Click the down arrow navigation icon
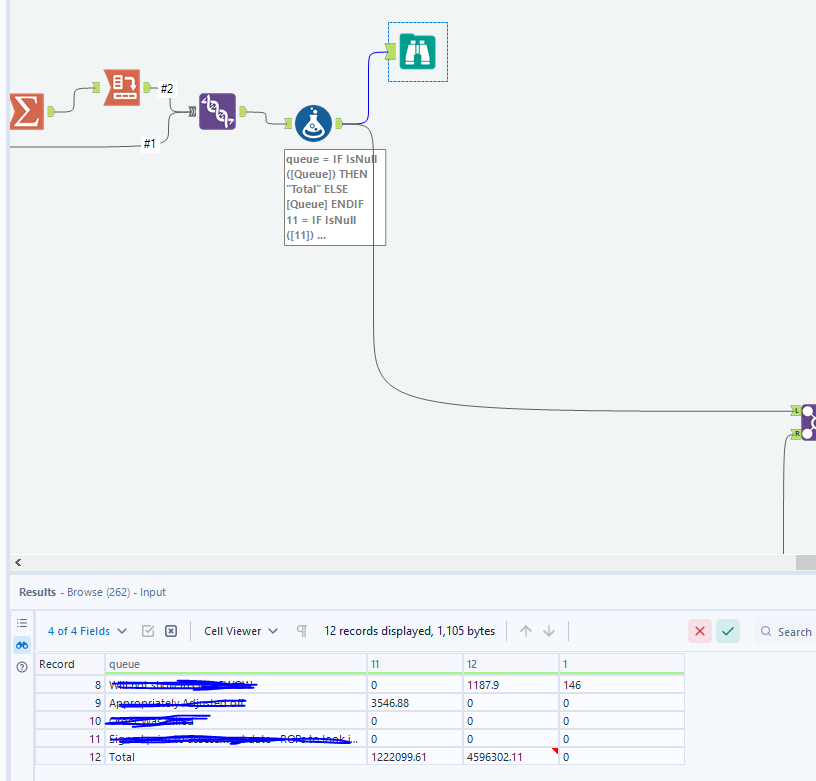Screen dimensions: 816x781 click(549, 631)
